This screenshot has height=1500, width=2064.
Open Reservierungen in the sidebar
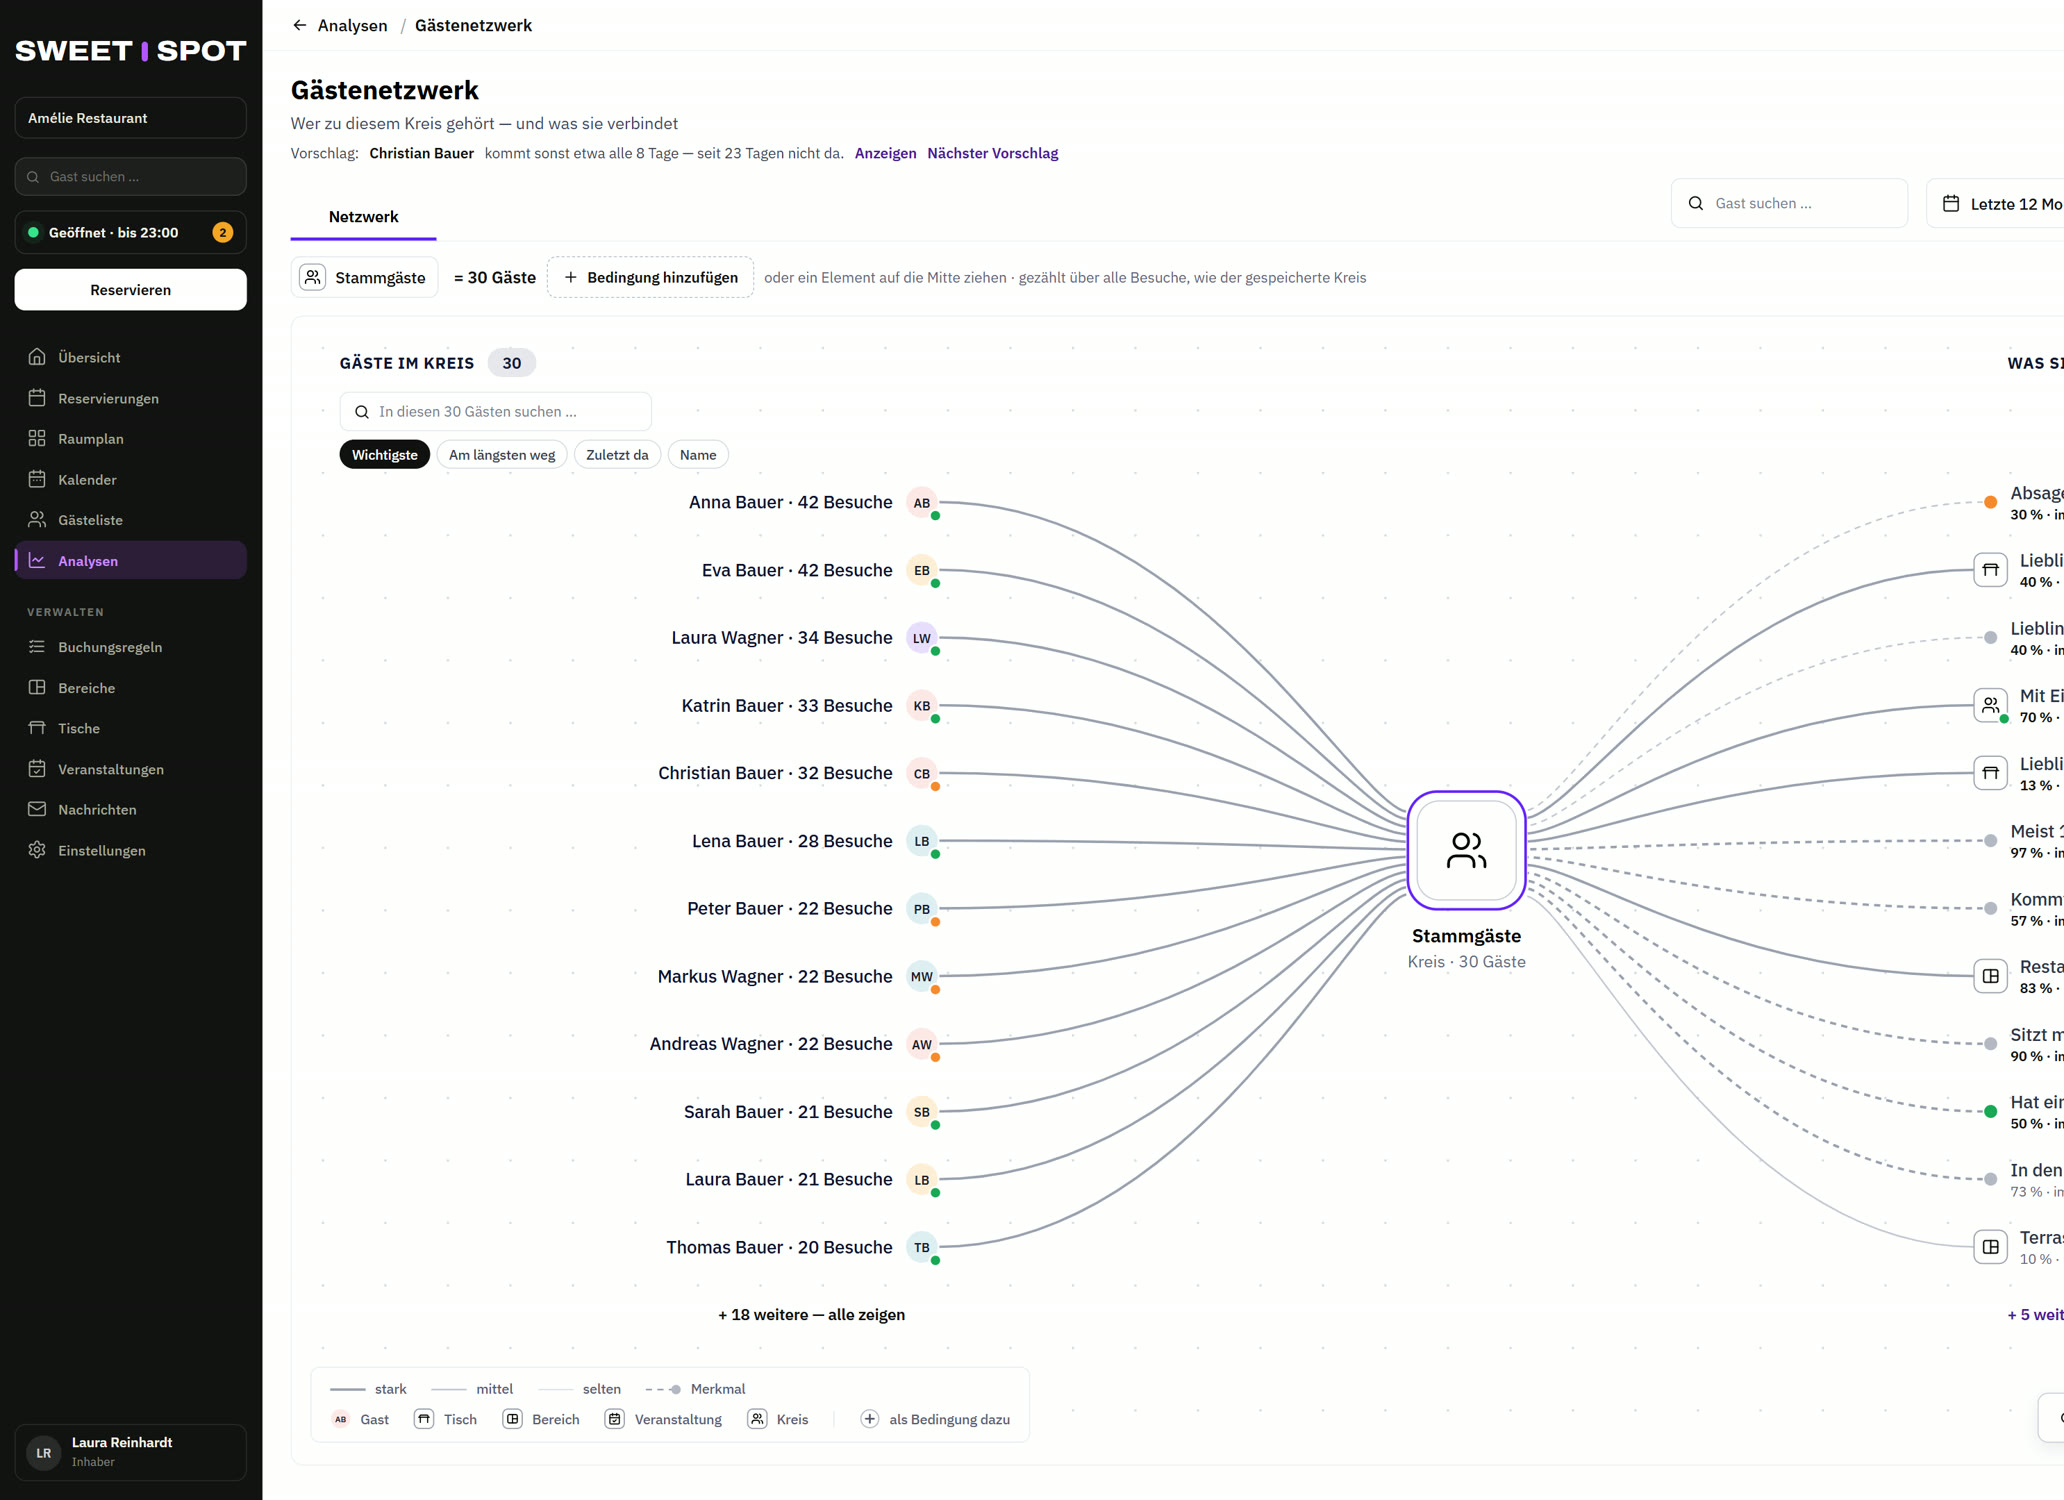(x=130, y=398)
